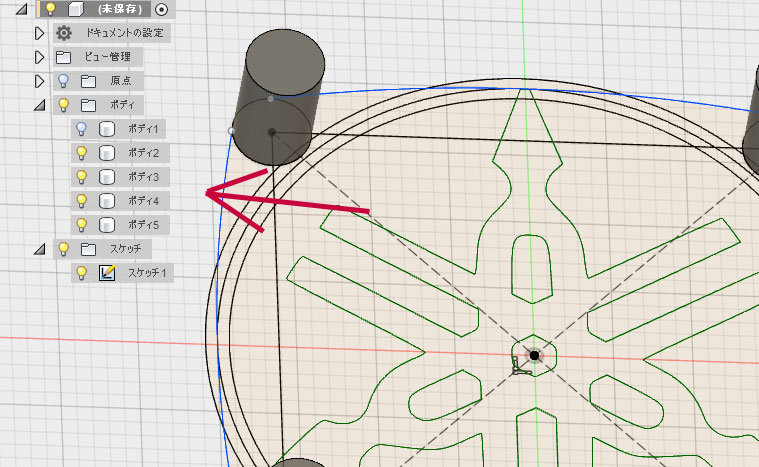Collapse the スケッチ folder

(x=40, y=249)
